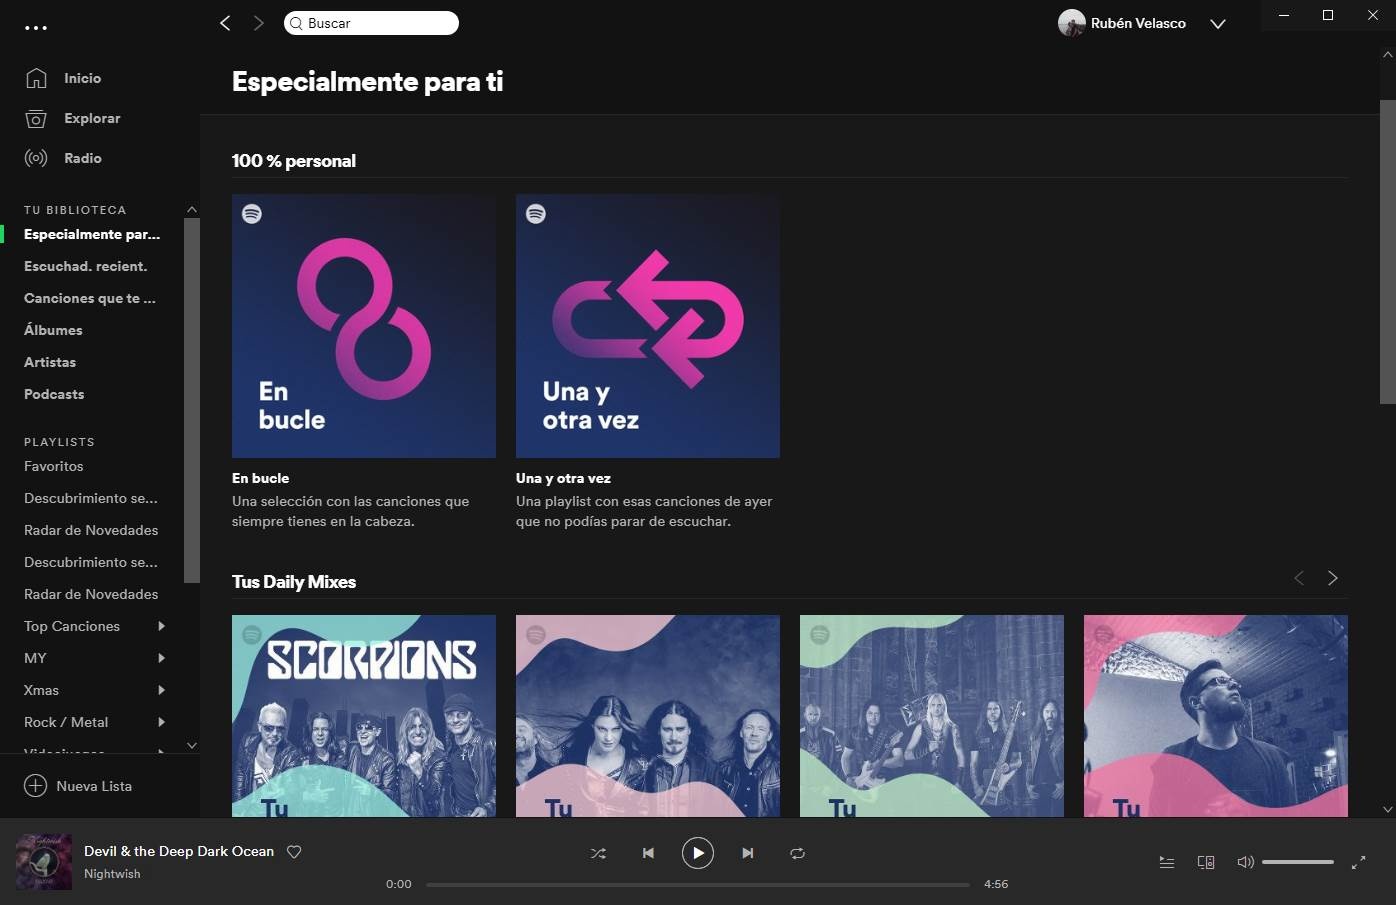The height and width of the screenshot is (905, 1396).
Task: Open the connect to device menu
Action: tap(1206, 862)
